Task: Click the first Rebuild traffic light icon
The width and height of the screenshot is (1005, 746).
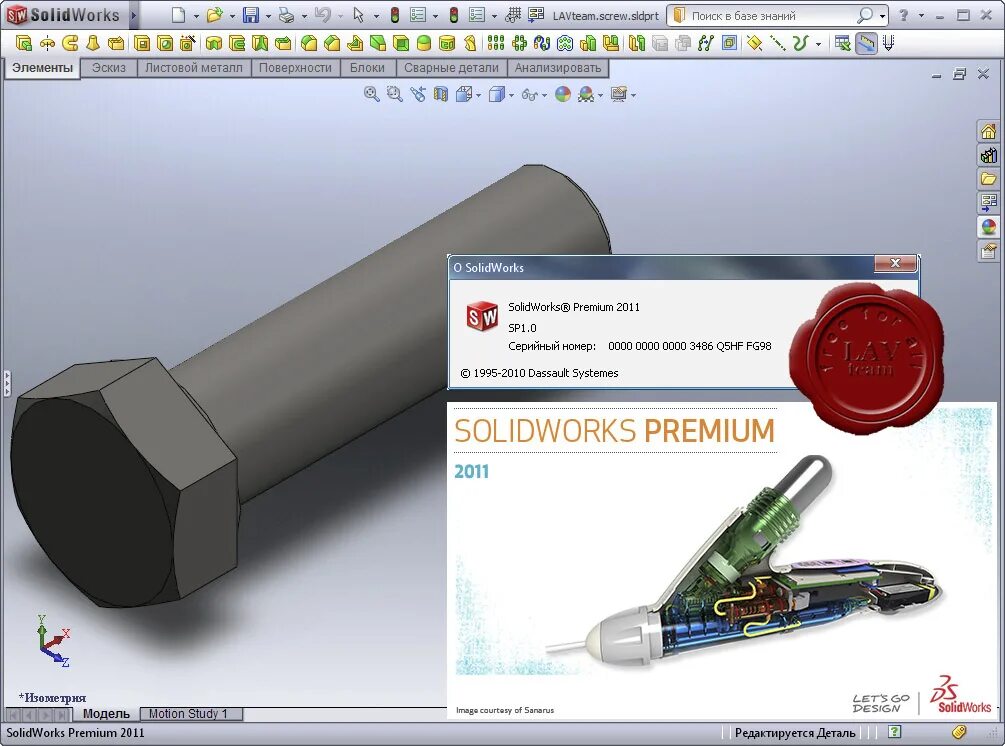Action: 395,15
